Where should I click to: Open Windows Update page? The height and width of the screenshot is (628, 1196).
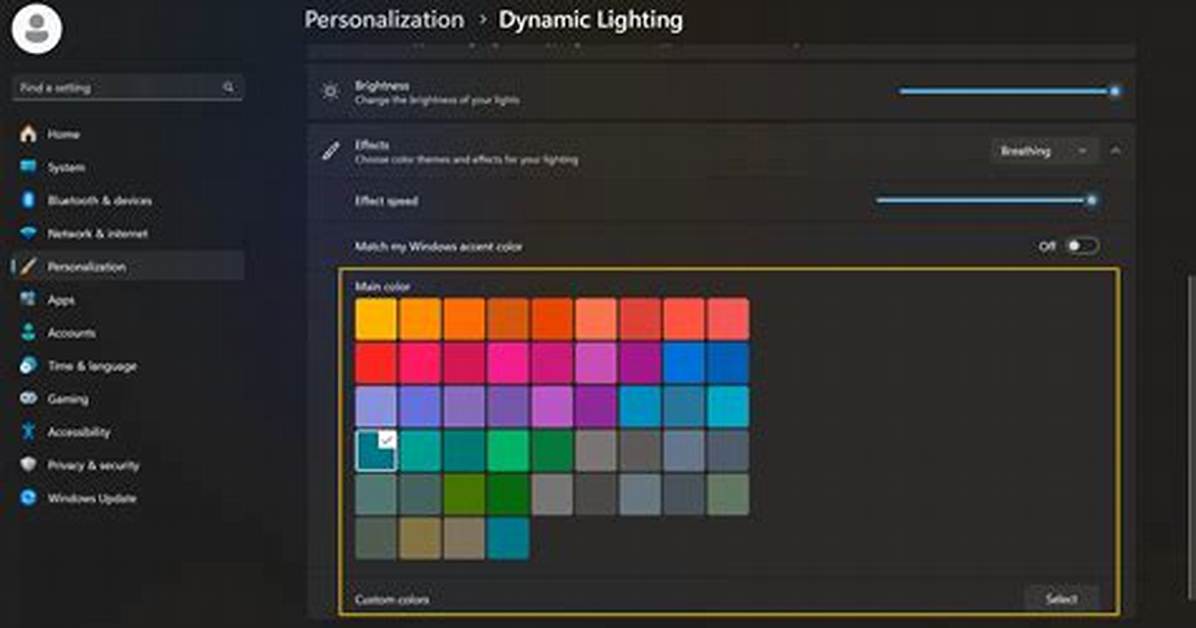coord(127,498)
